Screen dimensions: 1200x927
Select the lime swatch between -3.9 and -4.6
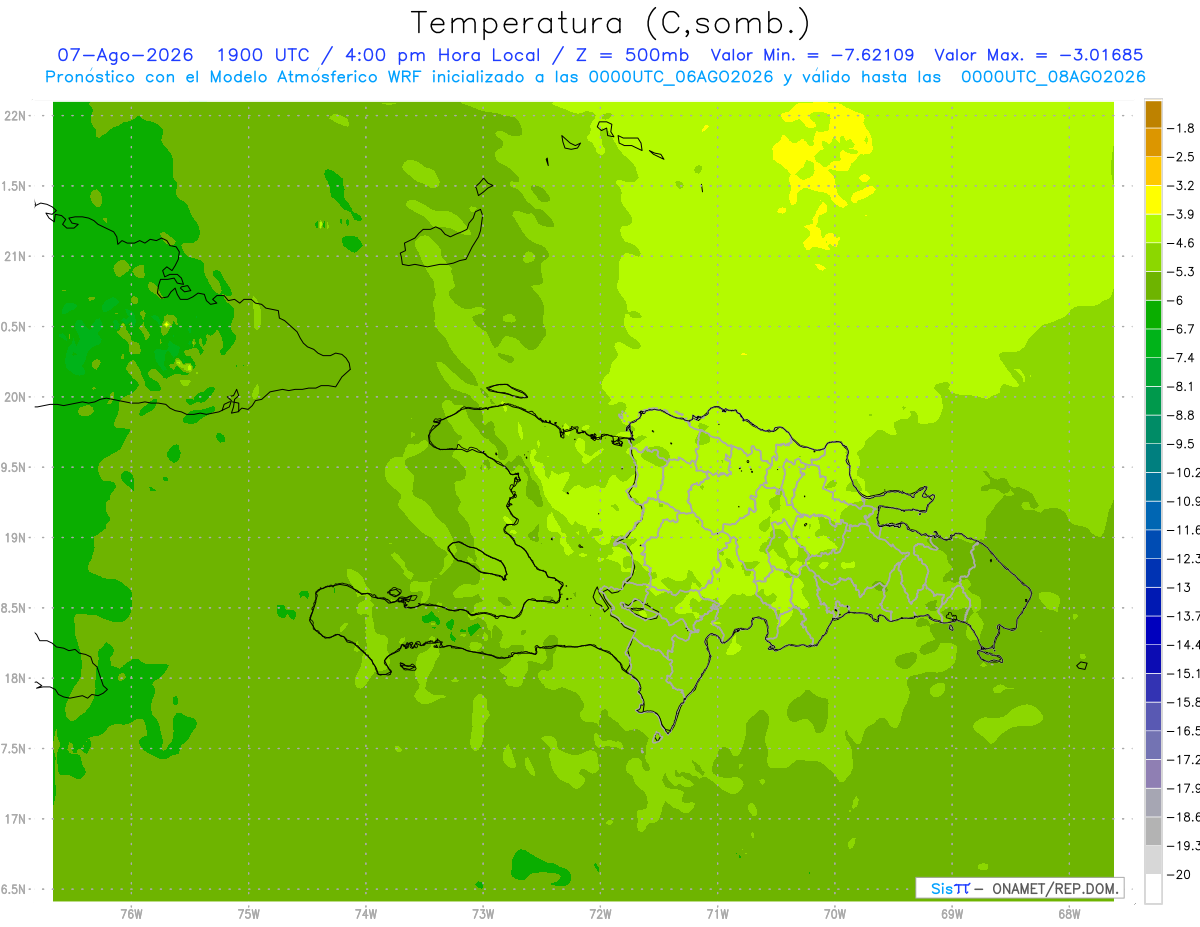tap(1153, 228)
